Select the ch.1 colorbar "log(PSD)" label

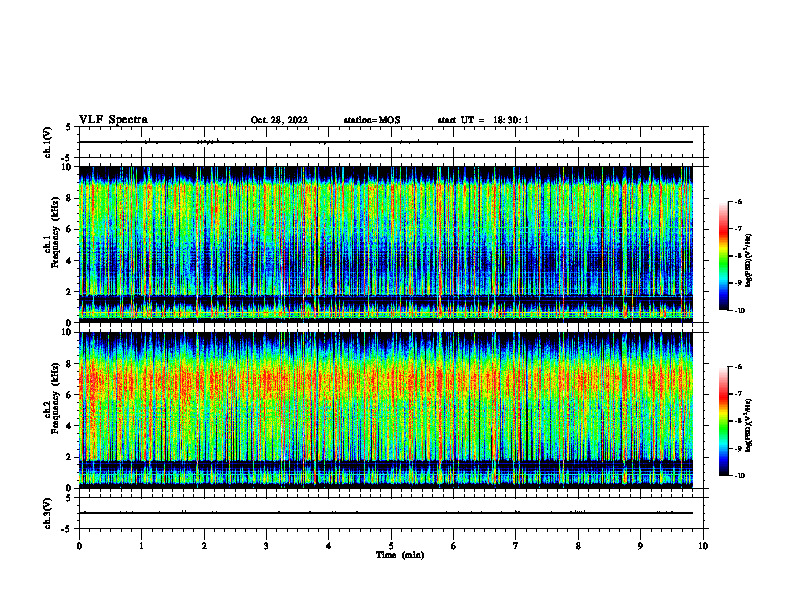point(748,261)
